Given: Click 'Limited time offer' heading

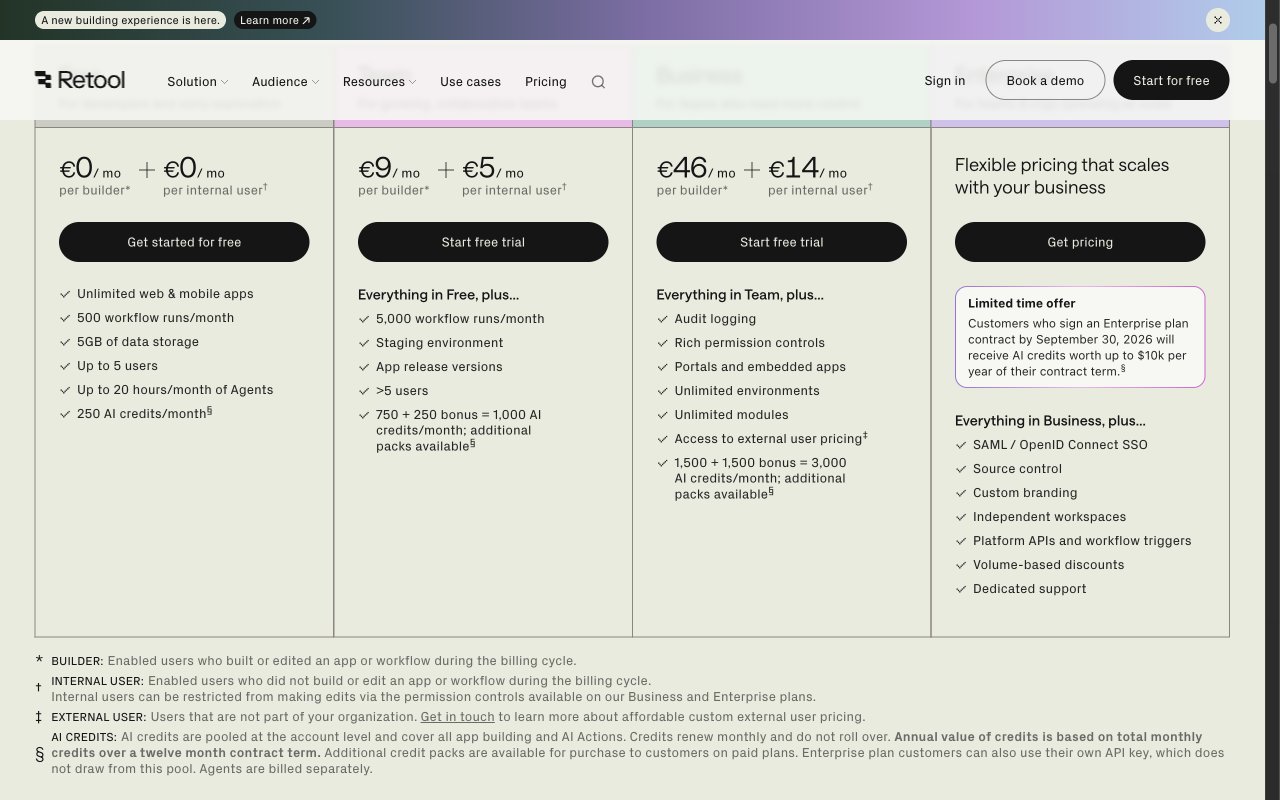Looking at the screenshot, I should tap(1022, 303).
